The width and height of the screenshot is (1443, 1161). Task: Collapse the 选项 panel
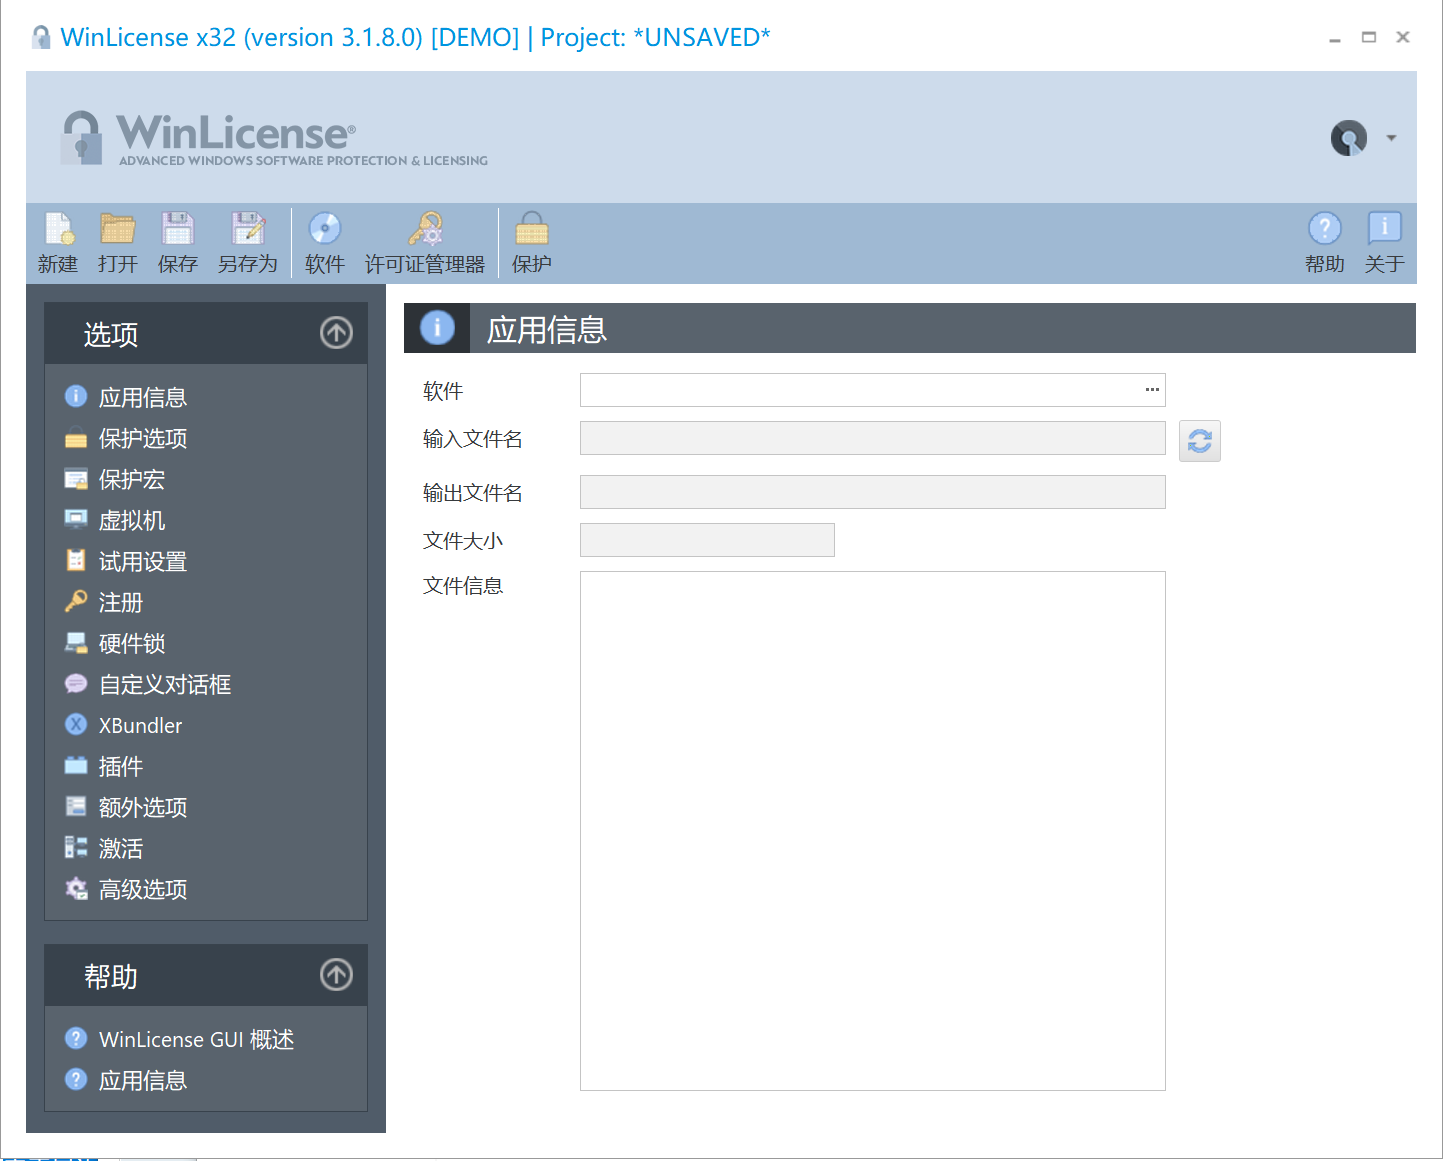point(336,333)
